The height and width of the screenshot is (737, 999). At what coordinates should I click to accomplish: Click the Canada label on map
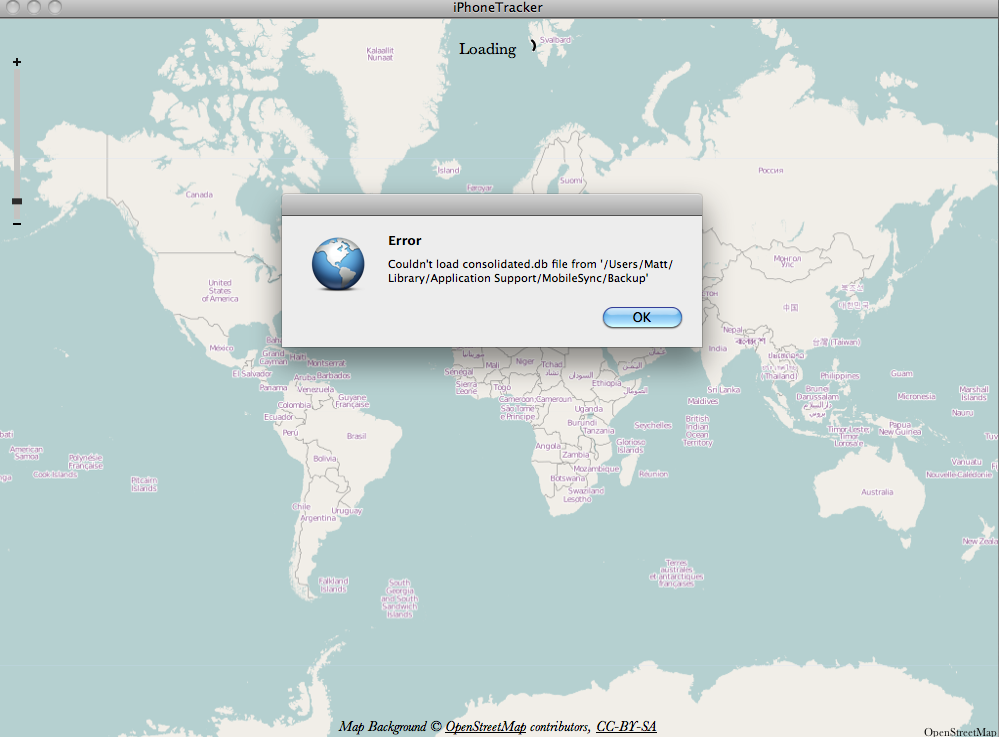tap(199, 194)
